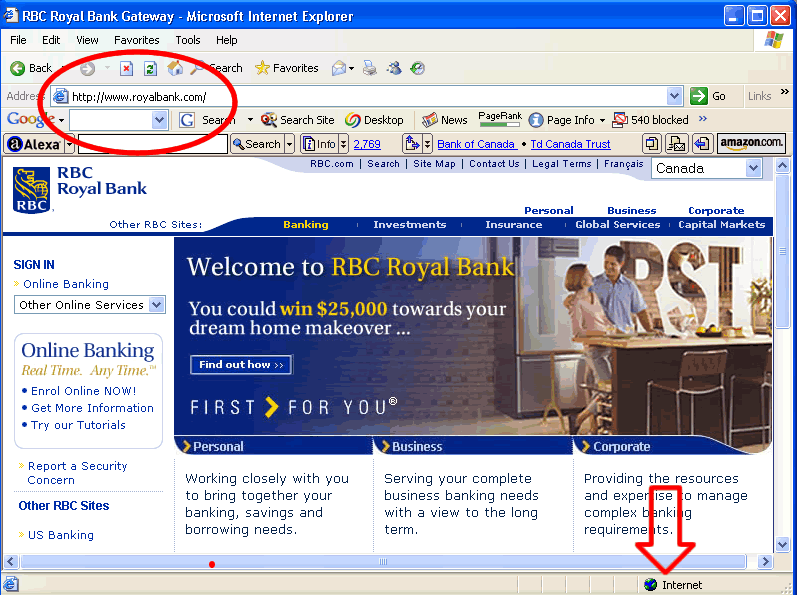This screenshot has width=797, height=595.
Task: Click the Alexa logo button
Action: 35,144
